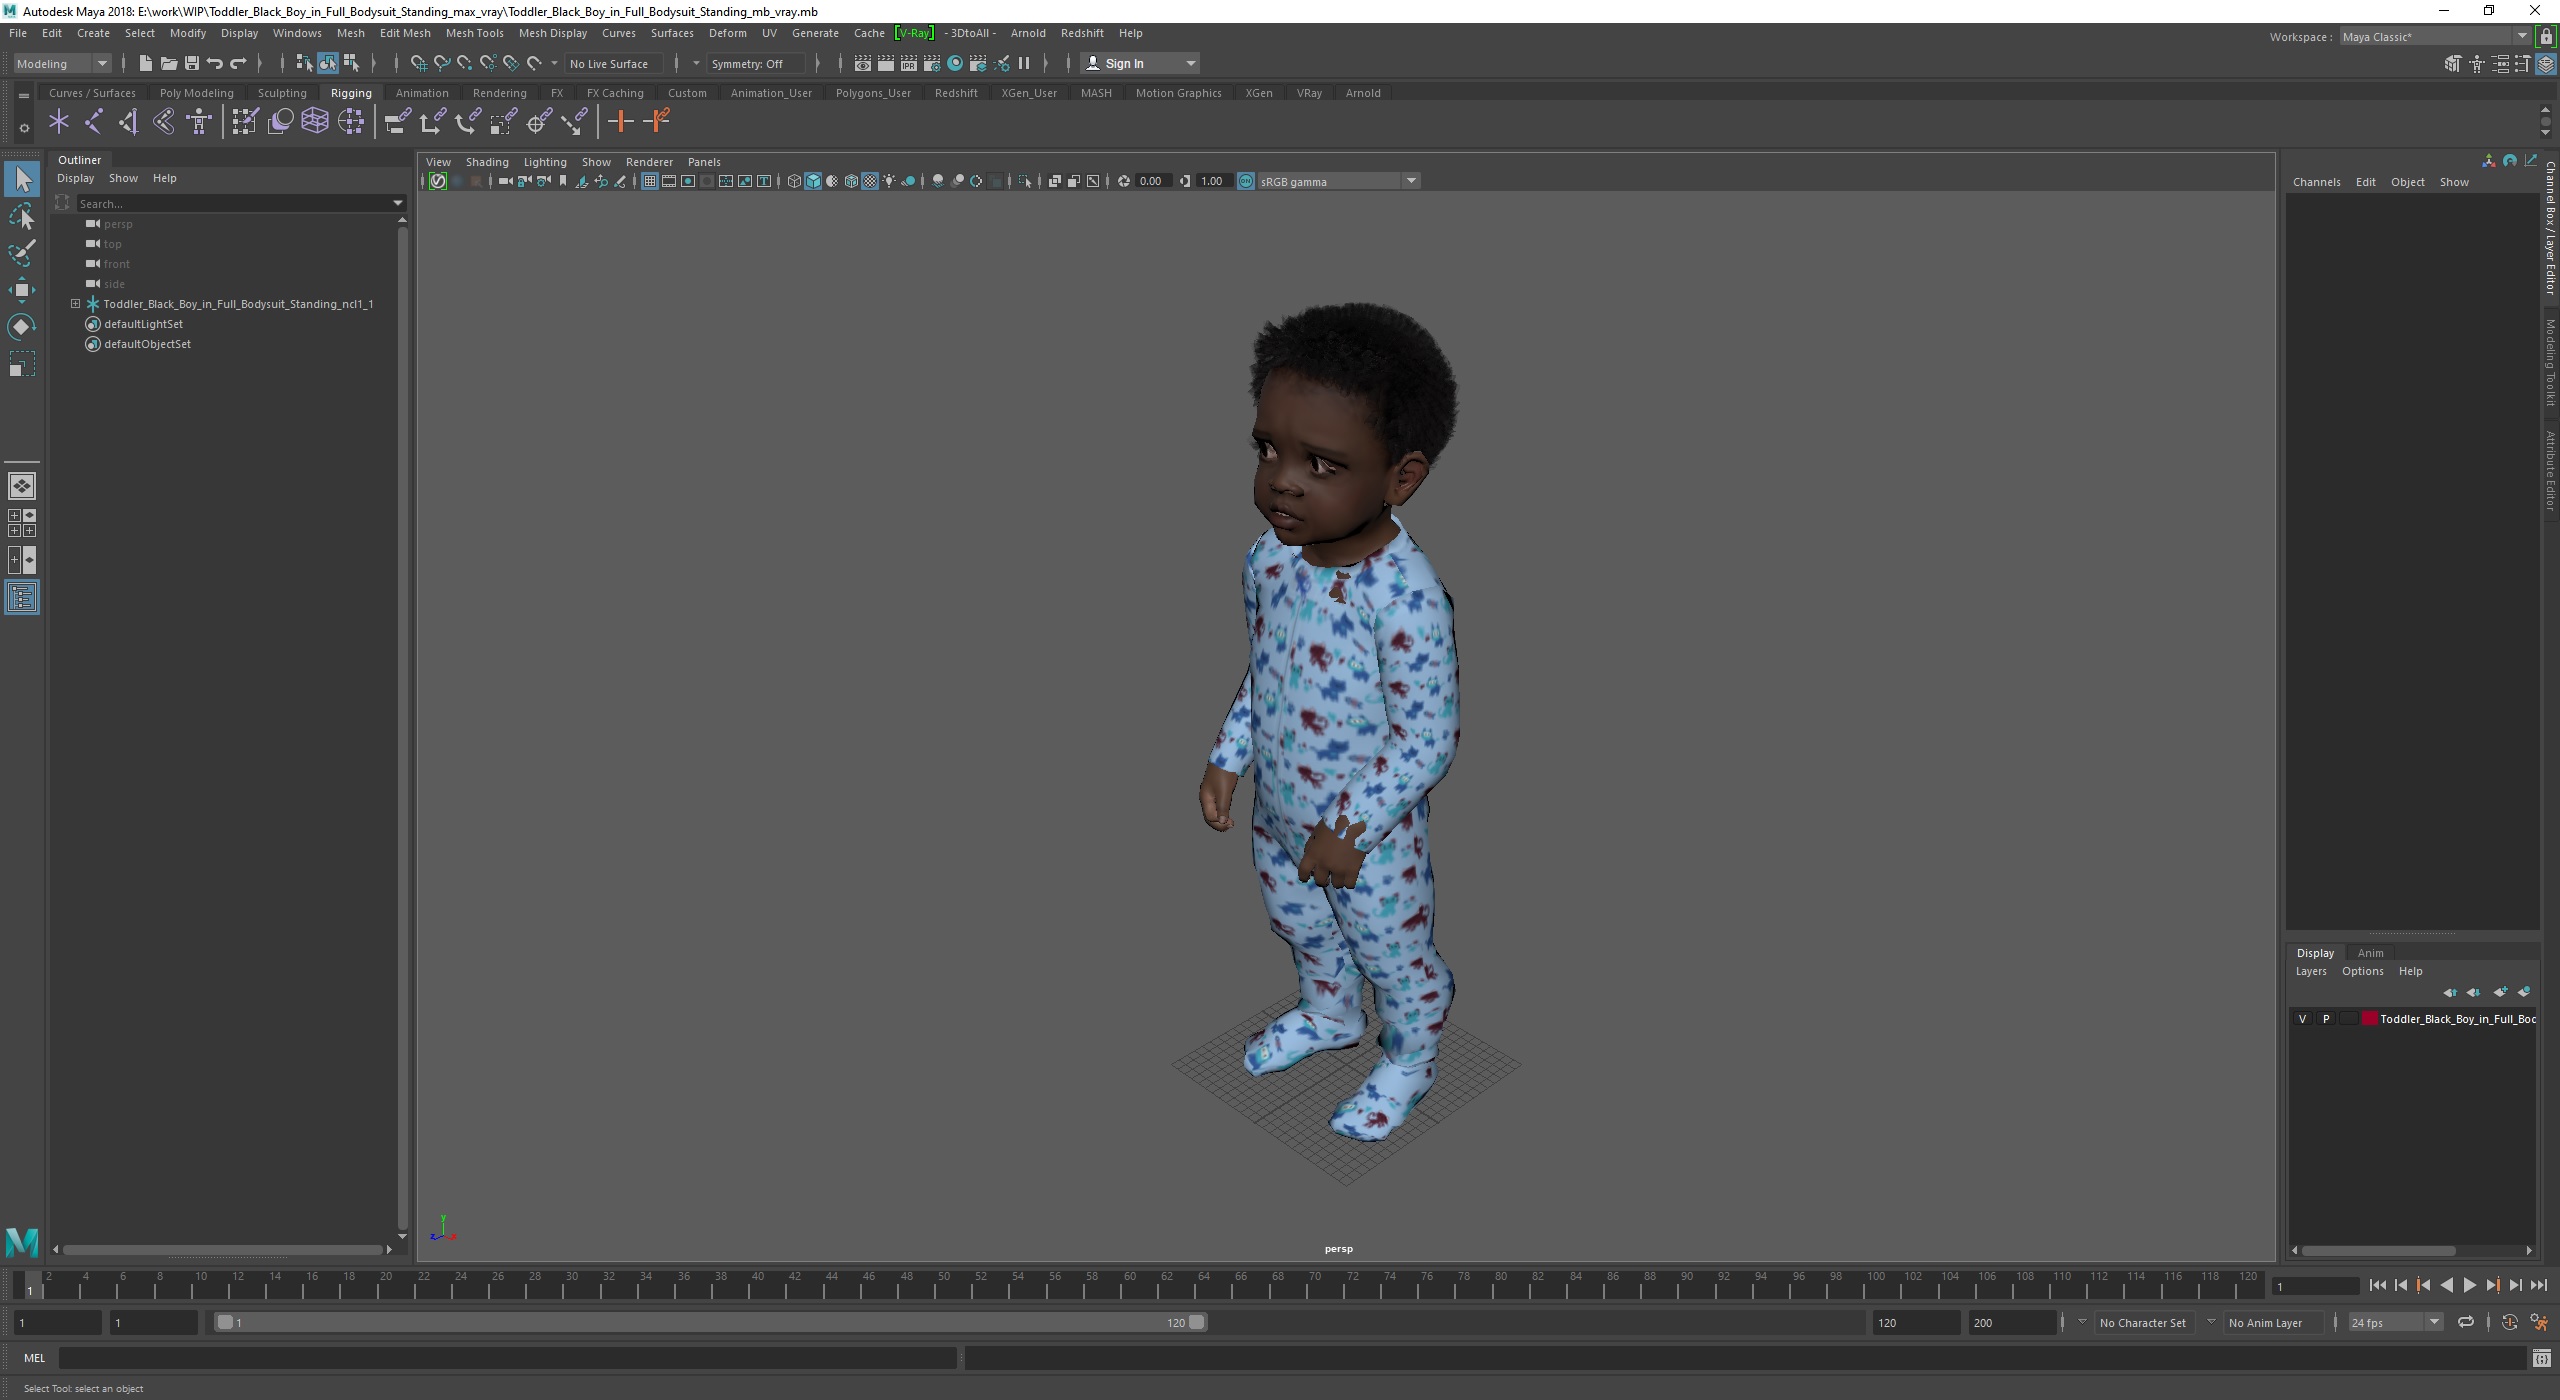Screen dimensions: 2560x1400
Task: Select the defaultLightSet in the Outliner
Action: point(143,324)
